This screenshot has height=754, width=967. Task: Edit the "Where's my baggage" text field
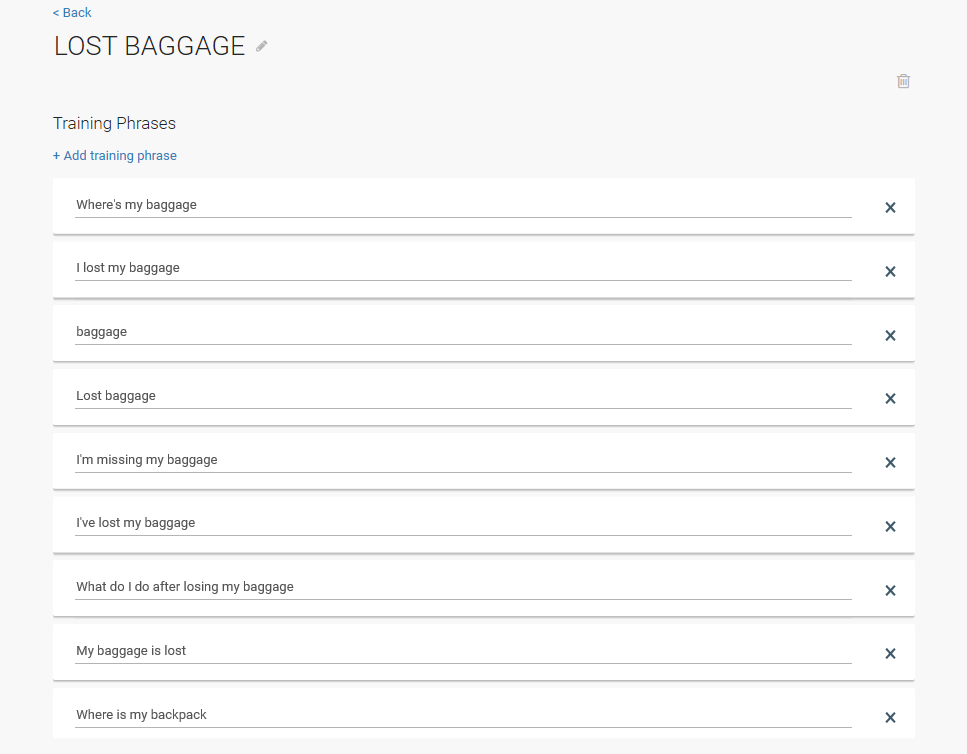(x=463, y=205)
